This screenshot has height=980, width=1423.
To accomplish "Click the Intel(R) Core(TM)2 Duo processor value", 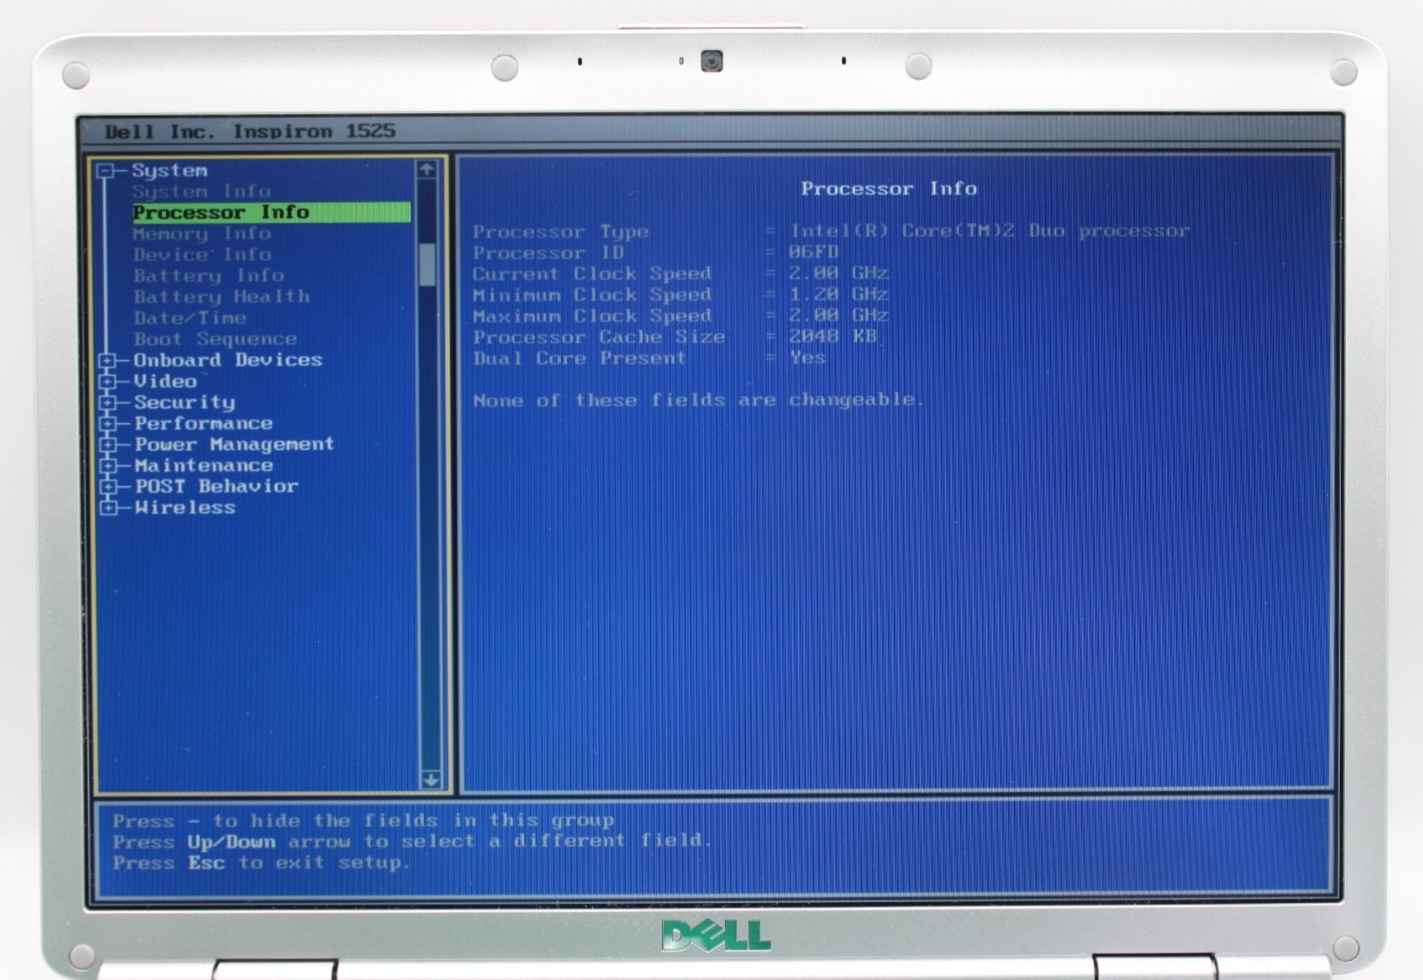I will [x=989, y=231].
